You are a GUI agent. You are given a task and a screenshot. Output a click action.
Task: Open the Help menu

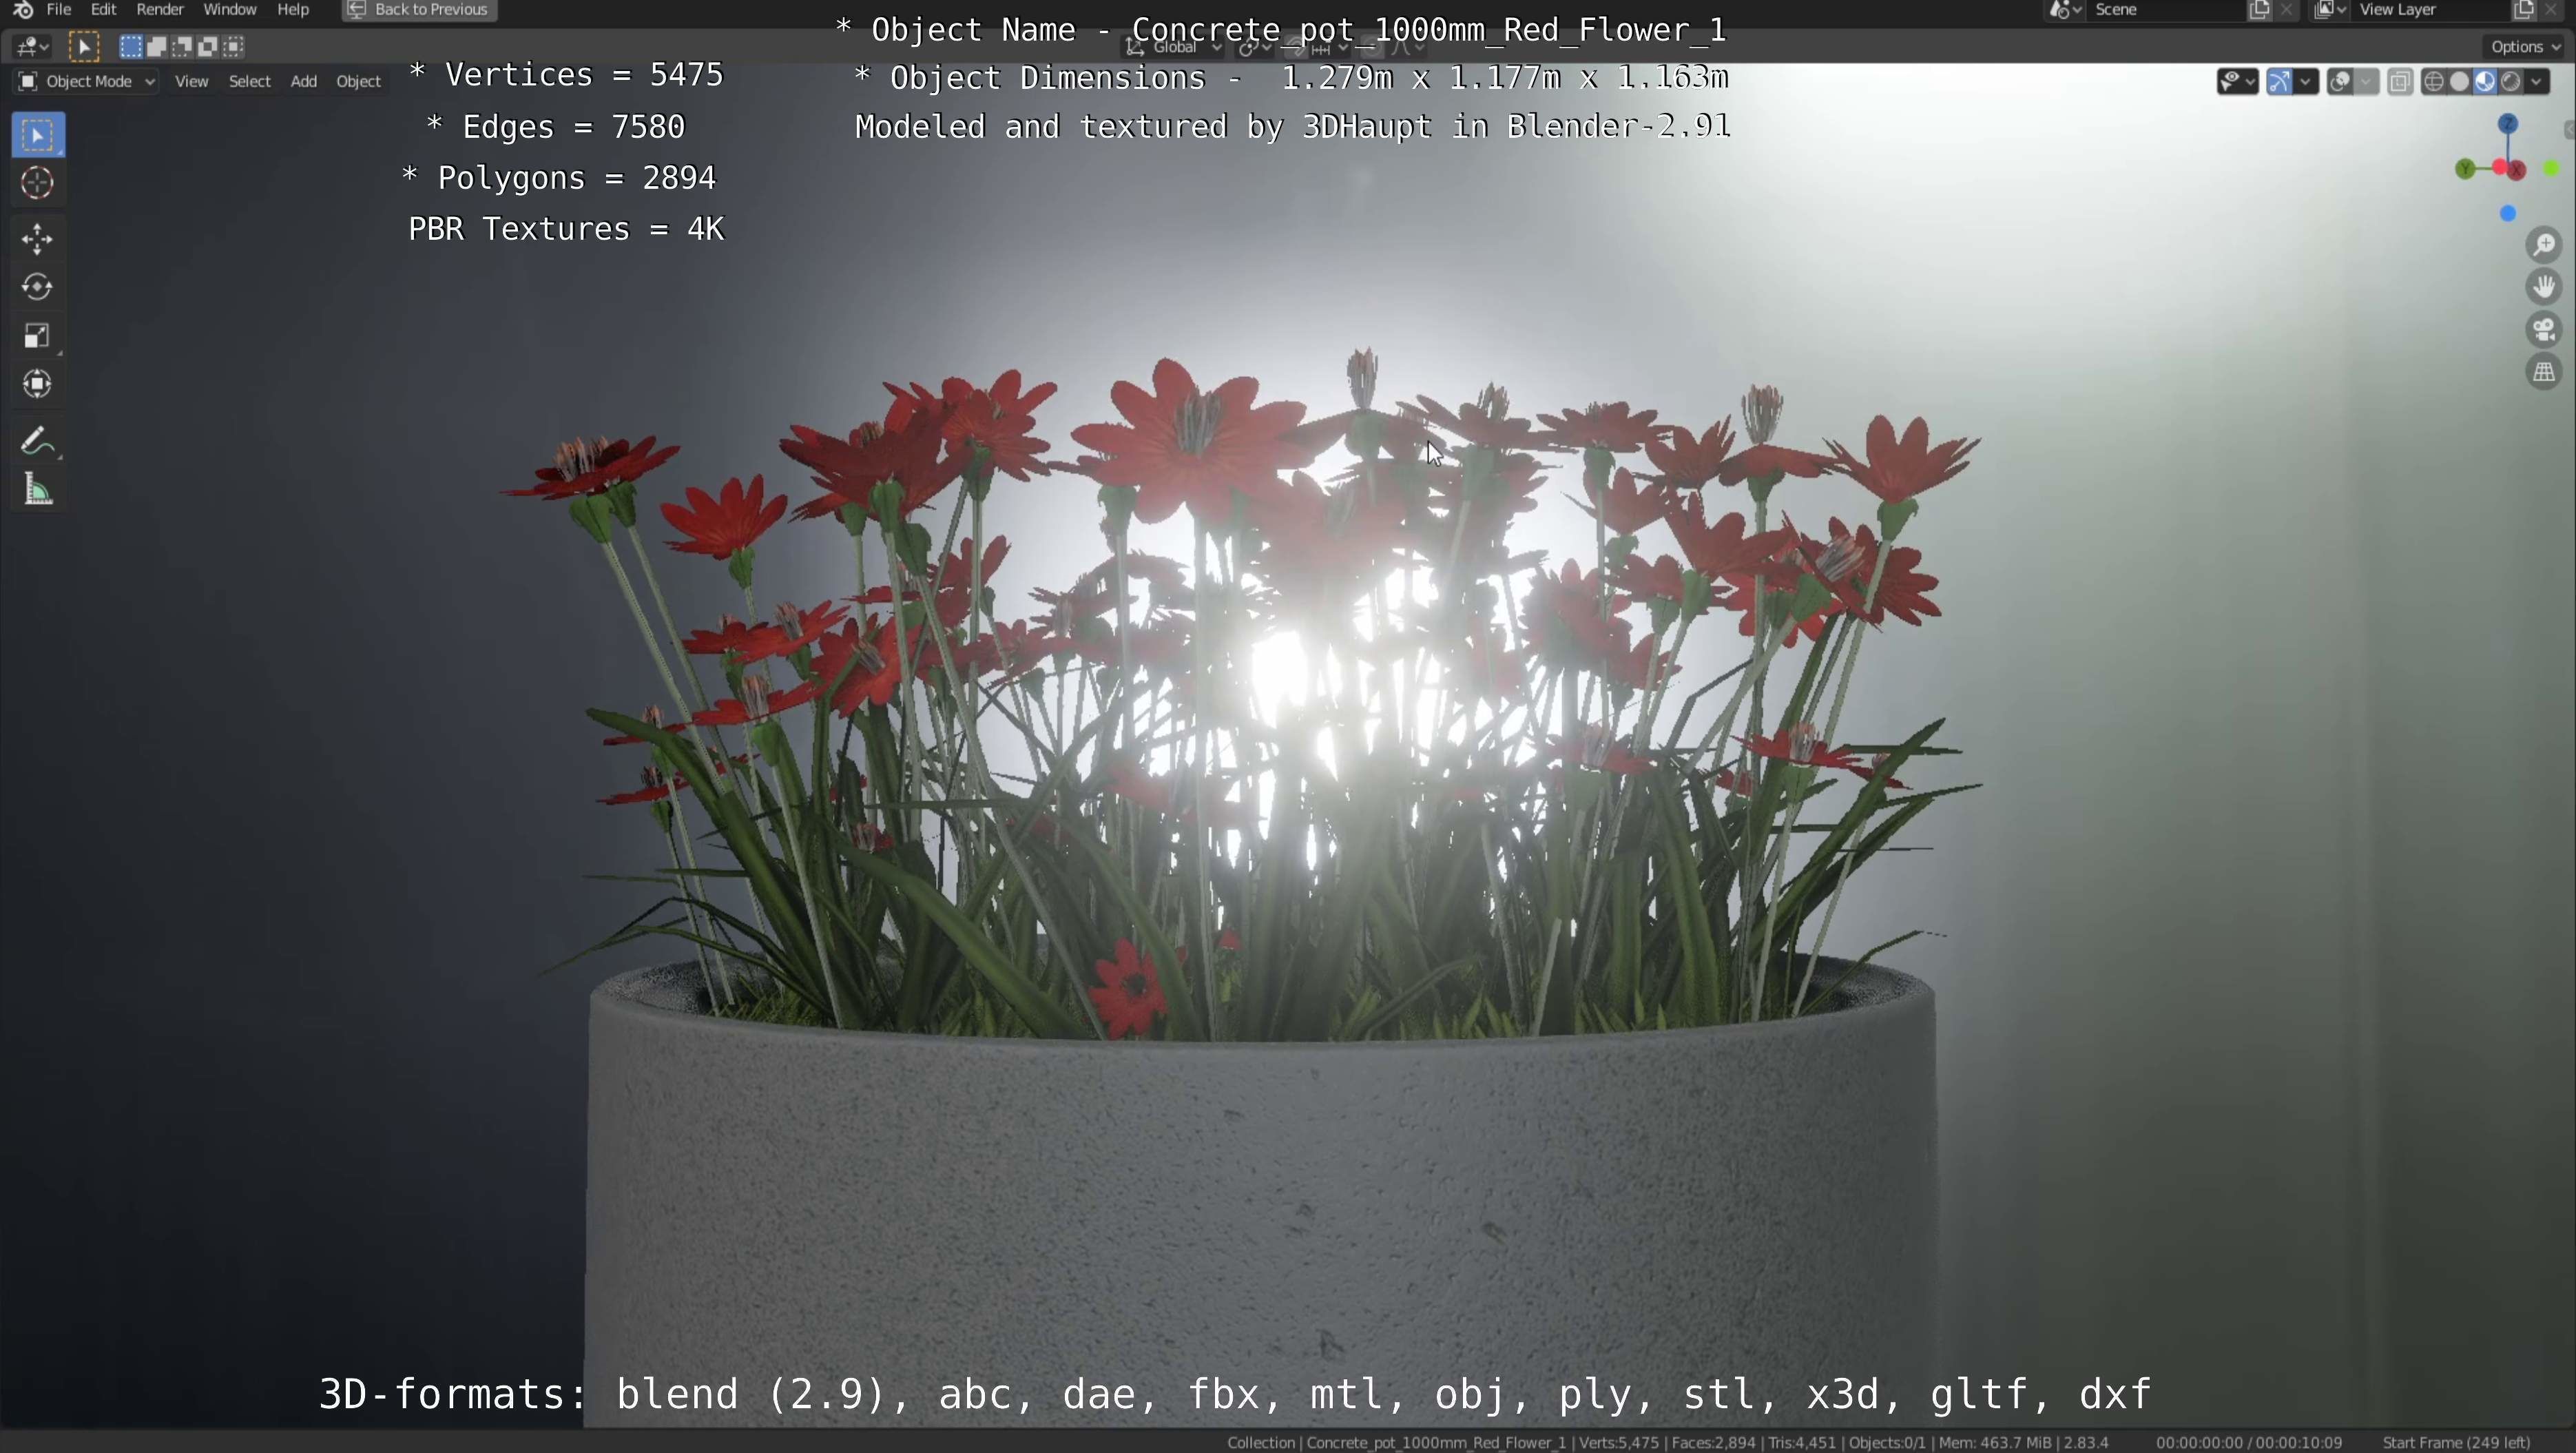point(293,10)
